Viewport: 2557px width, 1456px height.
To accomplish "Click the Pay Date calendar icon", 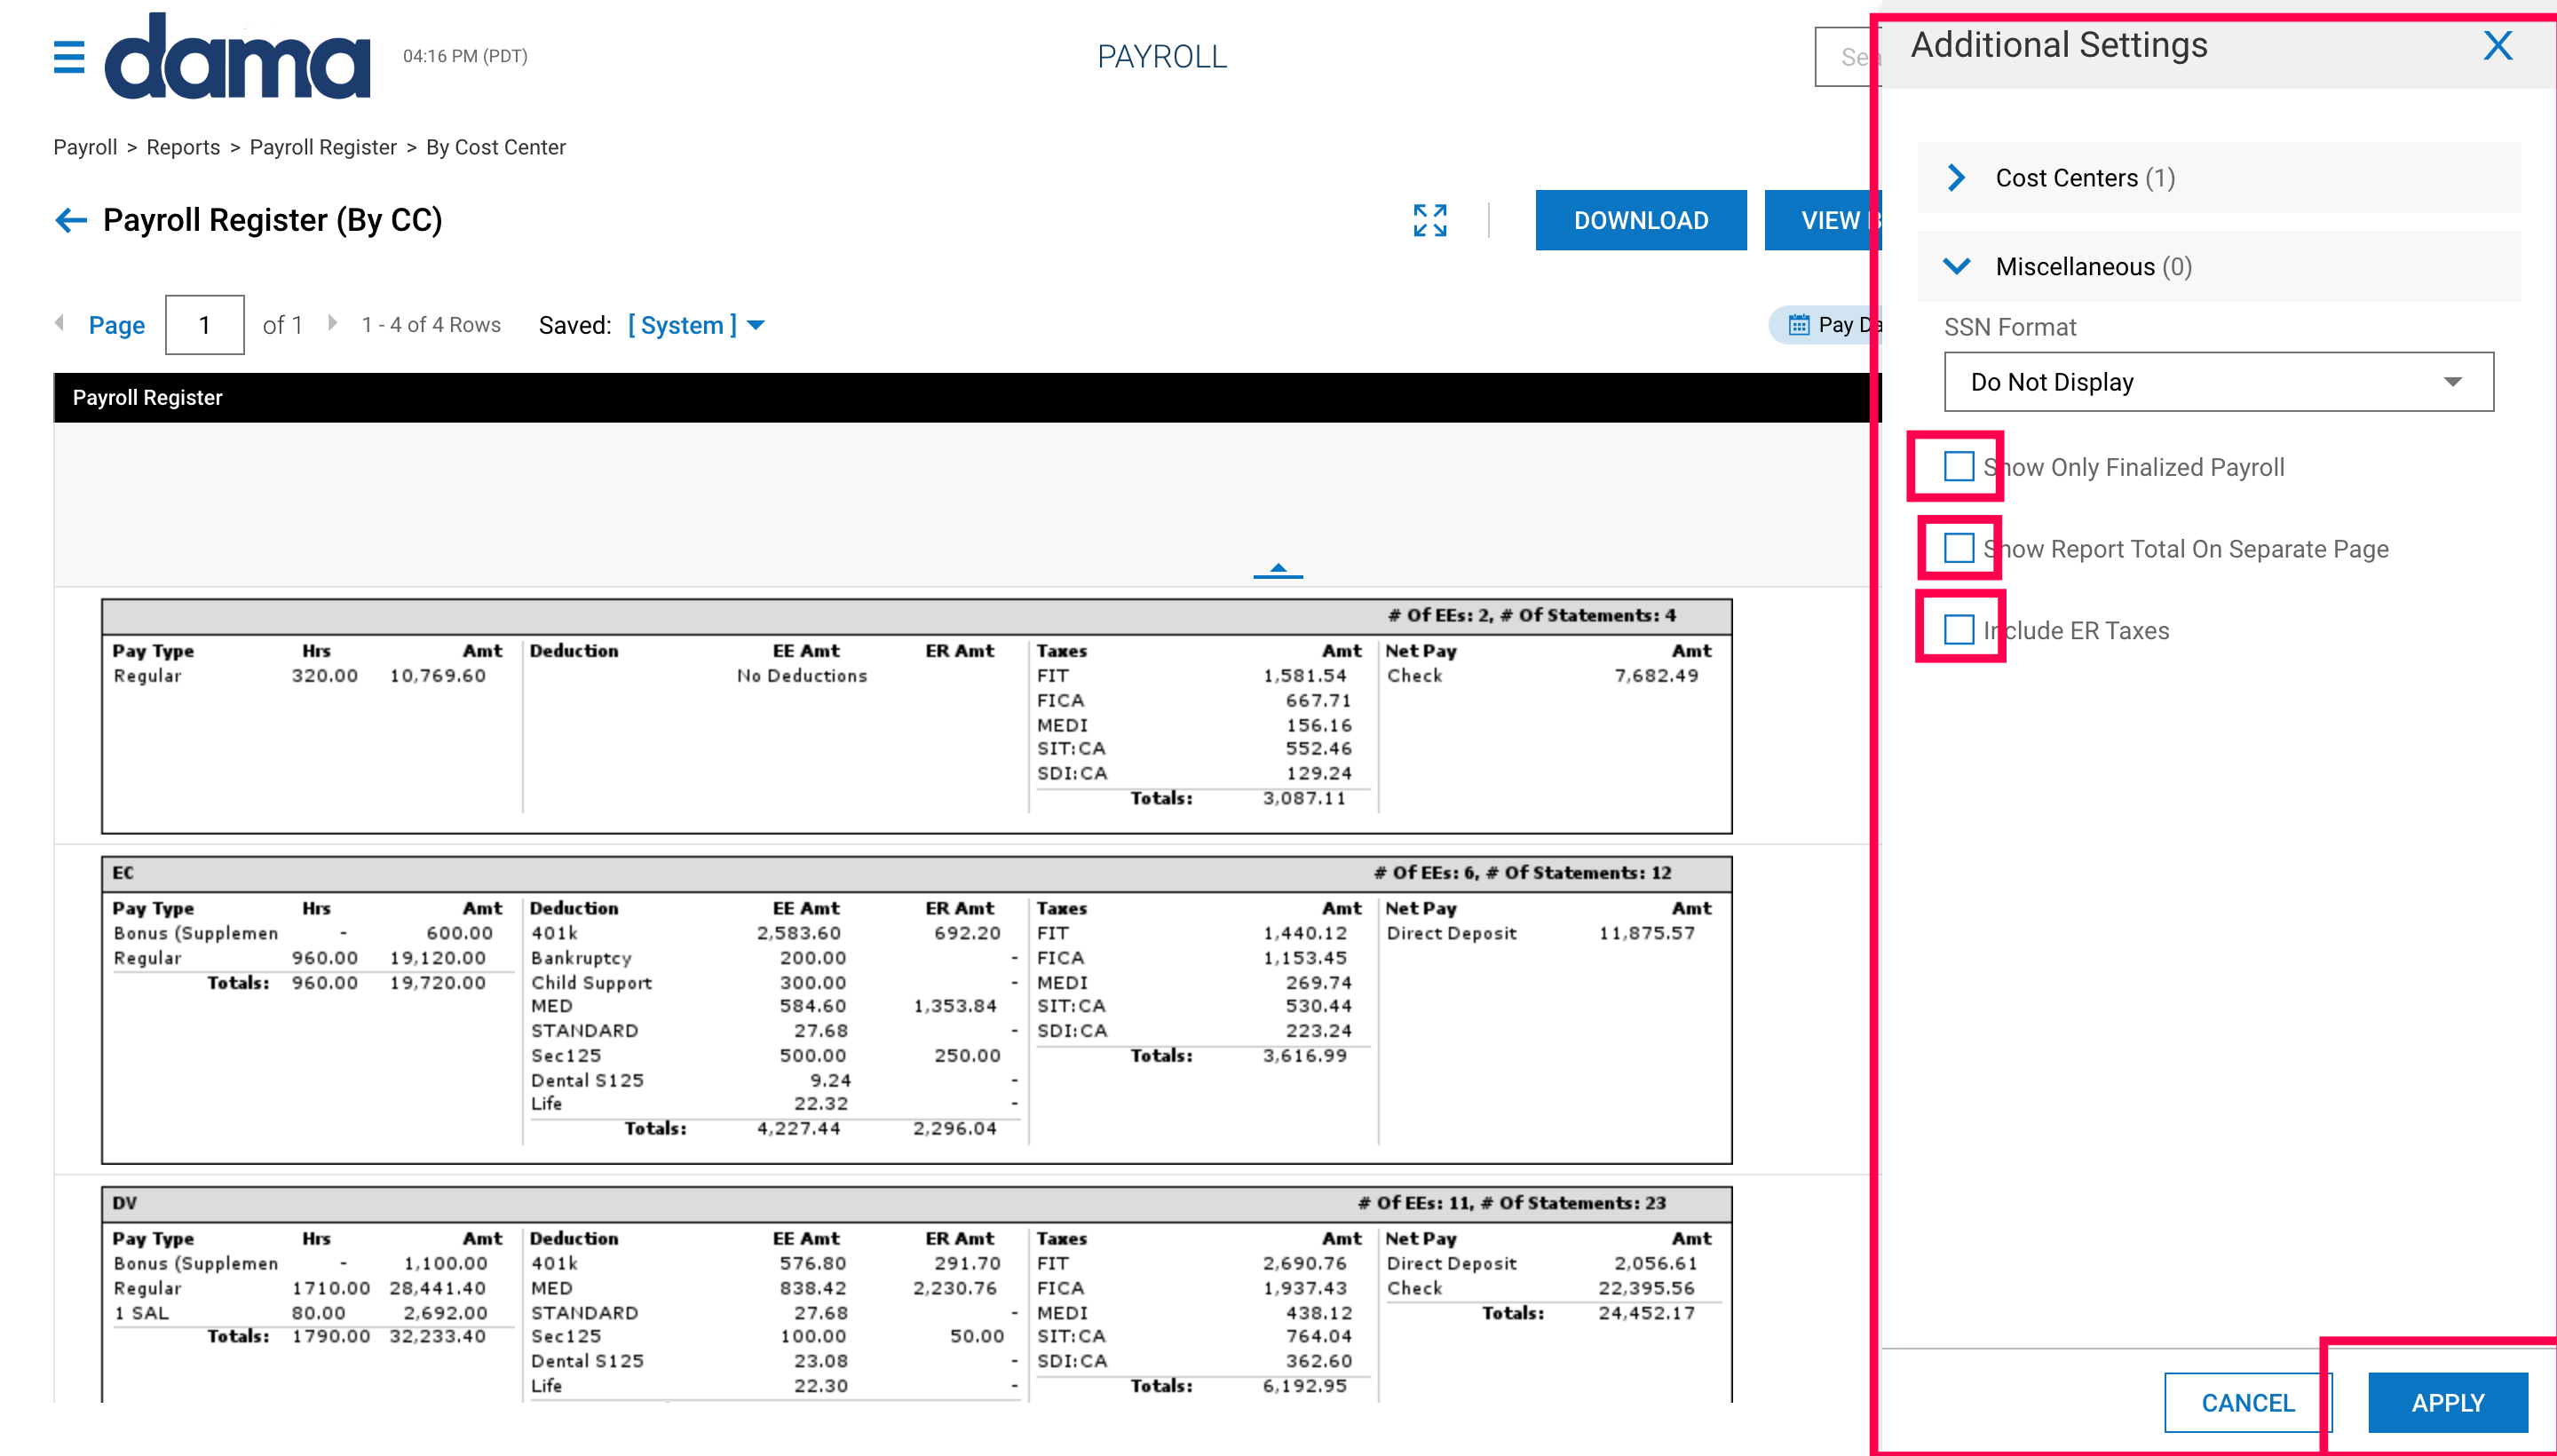I will (1798, 325).
